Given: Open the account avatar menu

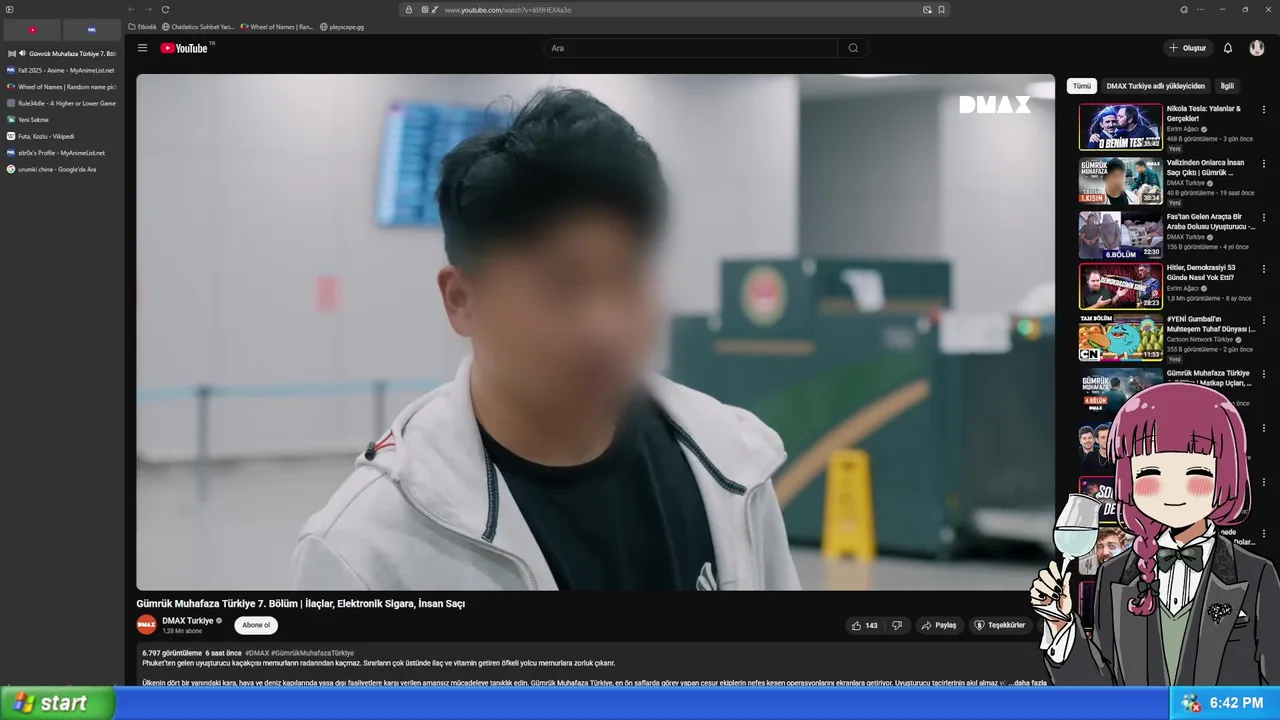Looking at the screenshot, I should [x=1257, y=48].
